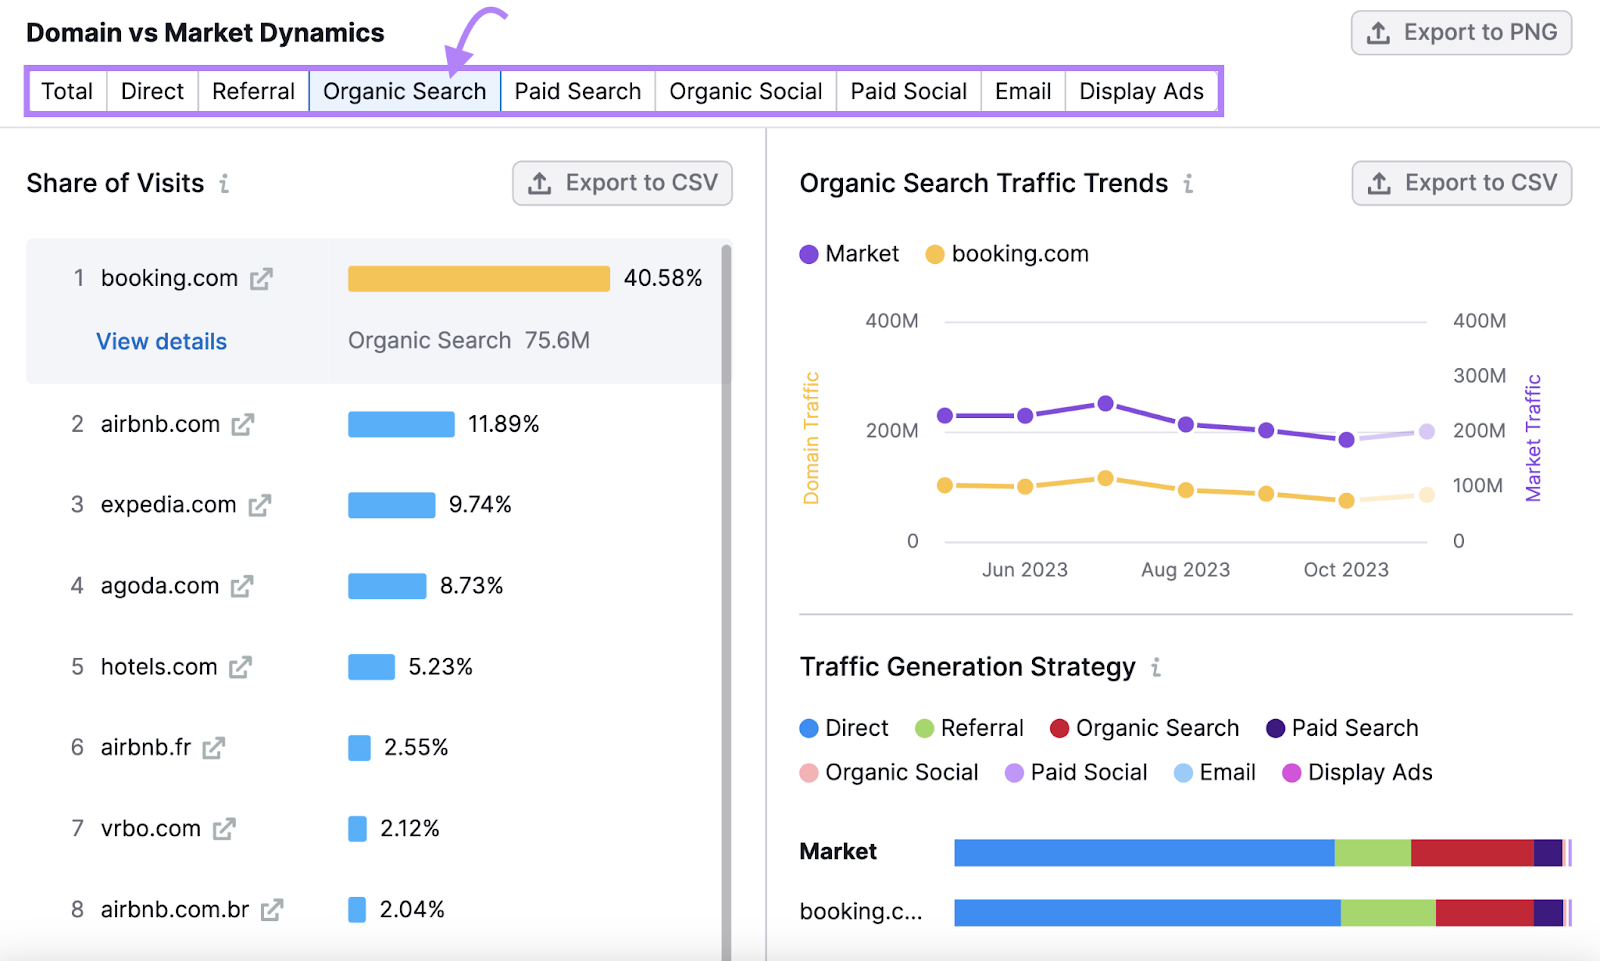This screenshot has width=1600, height=961.
Task: Show info for Organic Search Traffic Trends
Action: click(1188, 184)
